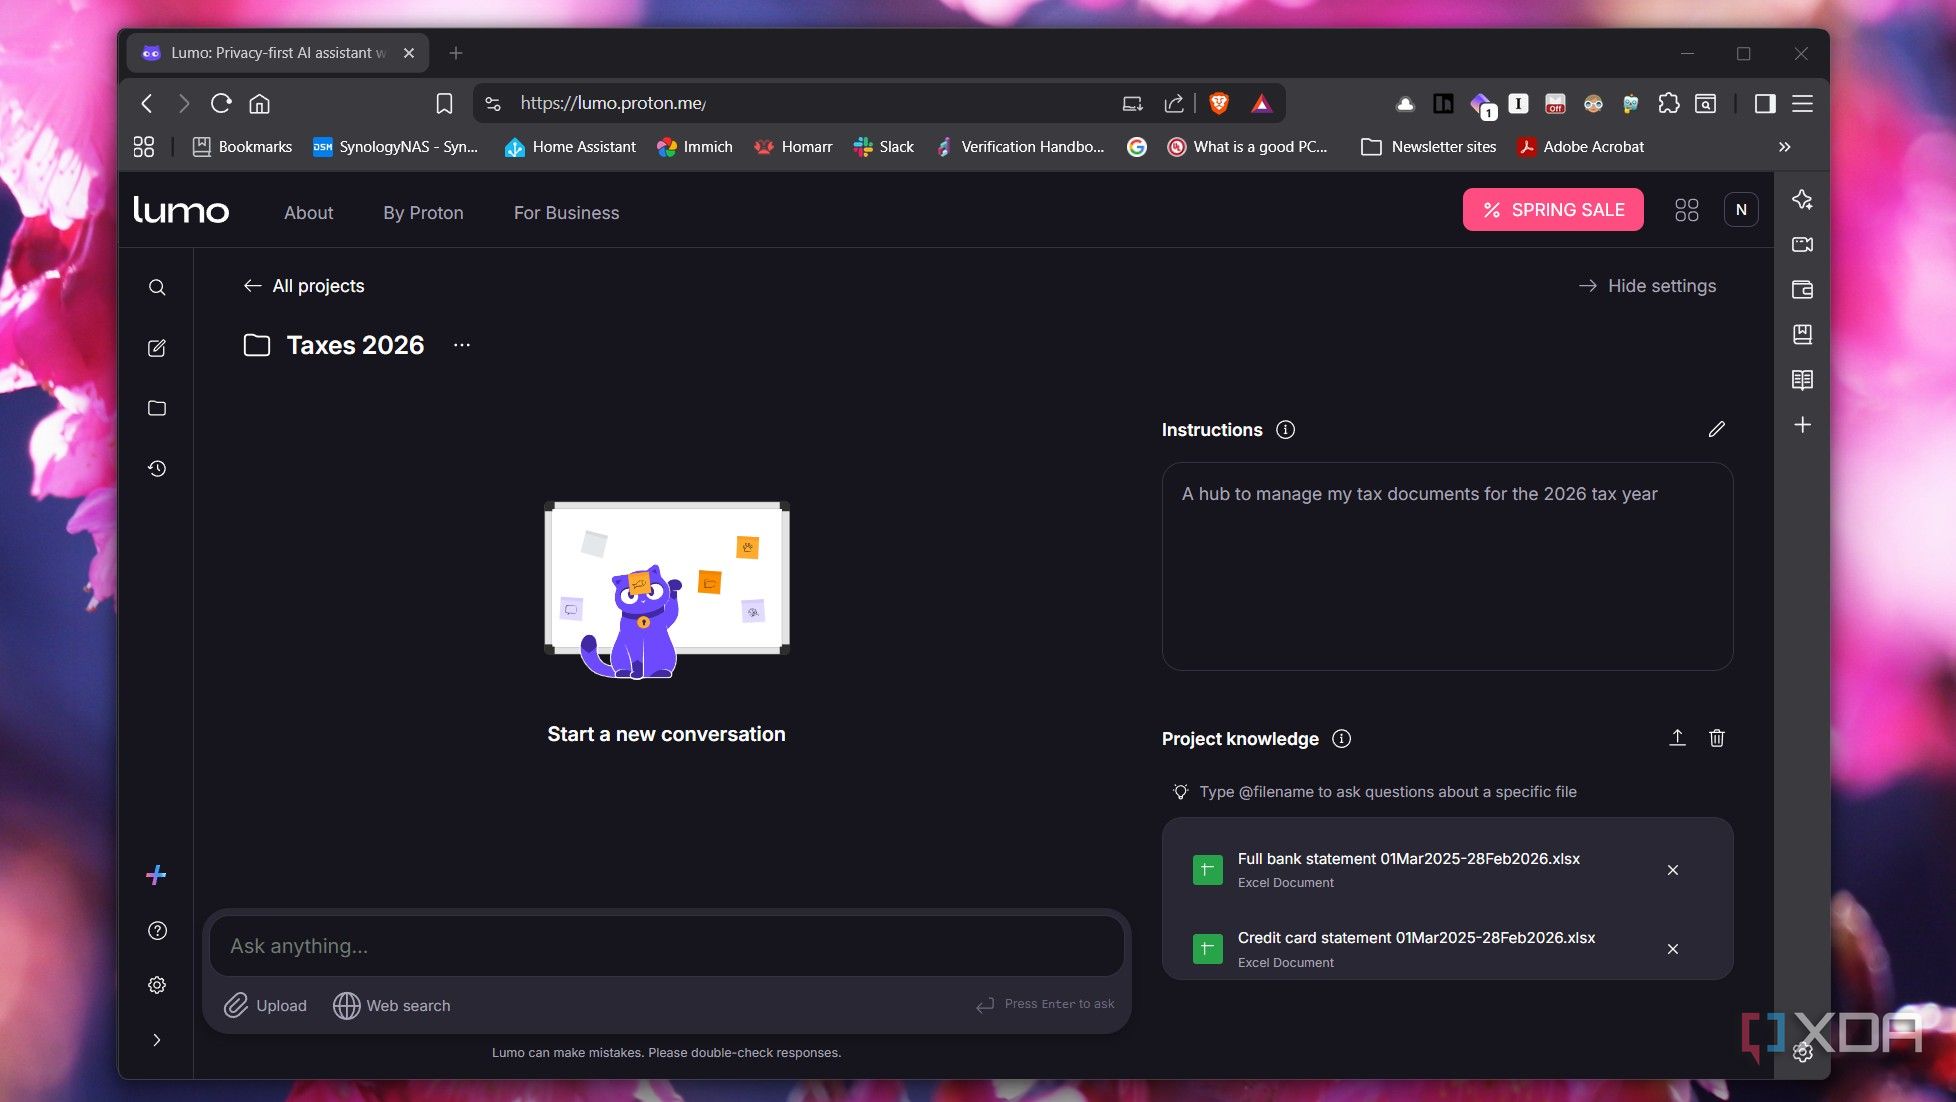This screenshot has height=1102, width=1956.
Task: Select the Lumo browser tab
Action: click(277, 53)
